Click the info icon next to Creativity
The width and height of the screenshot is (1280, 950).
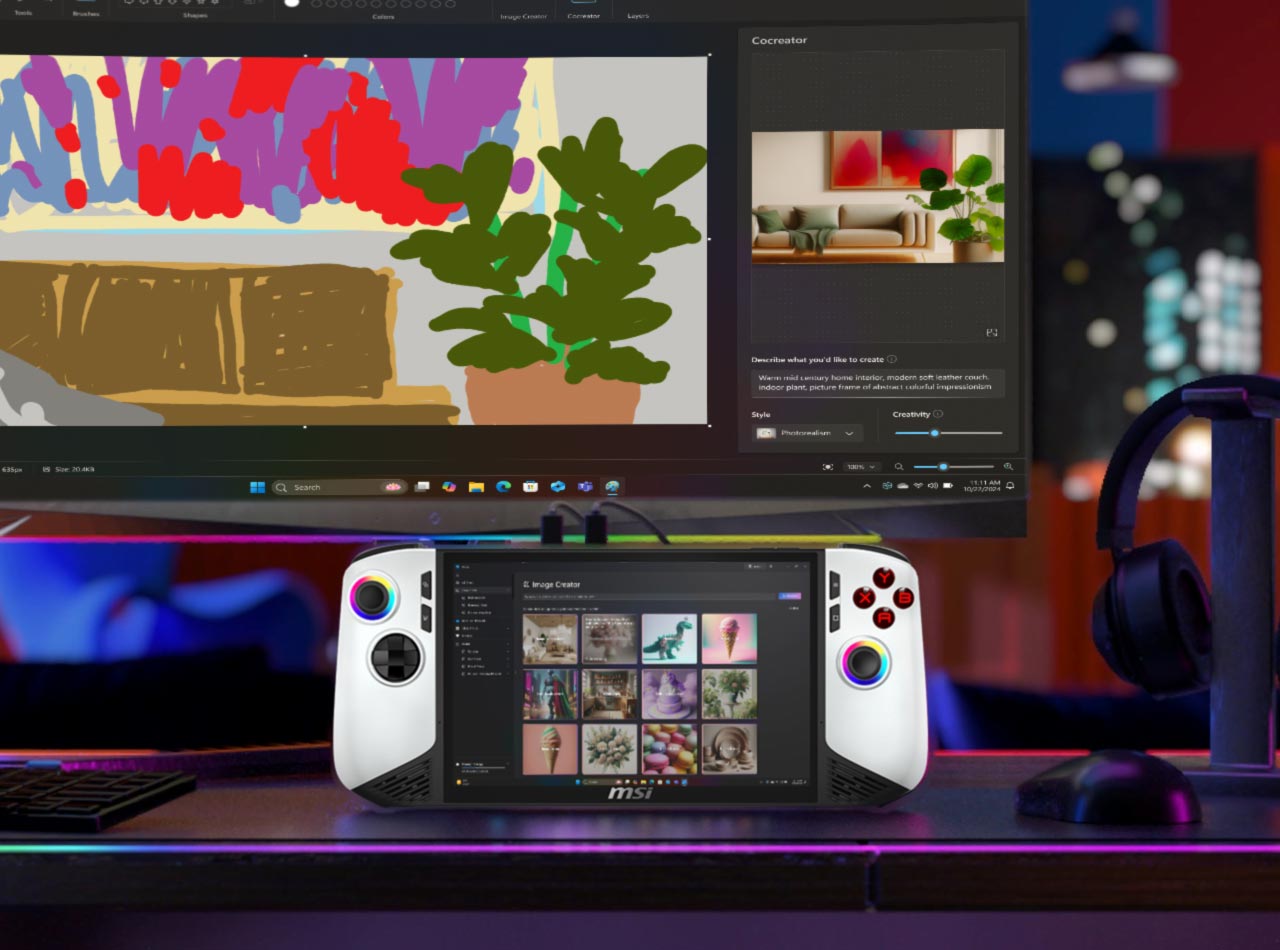pyautogui.click(x=938, y=414)
